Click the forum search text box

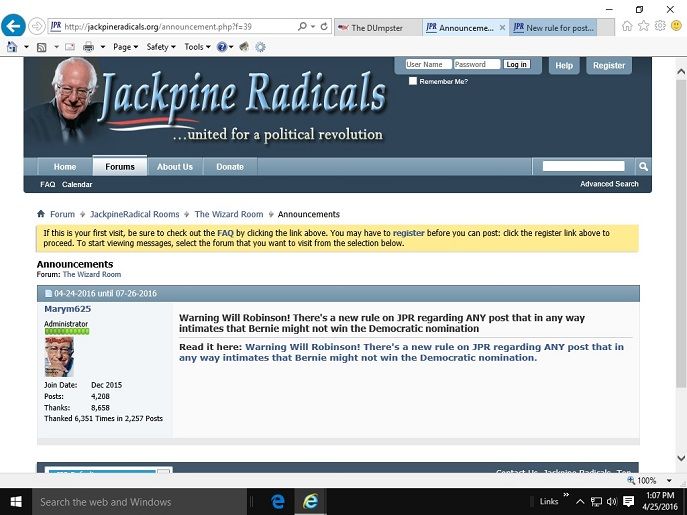click(583, 166)
